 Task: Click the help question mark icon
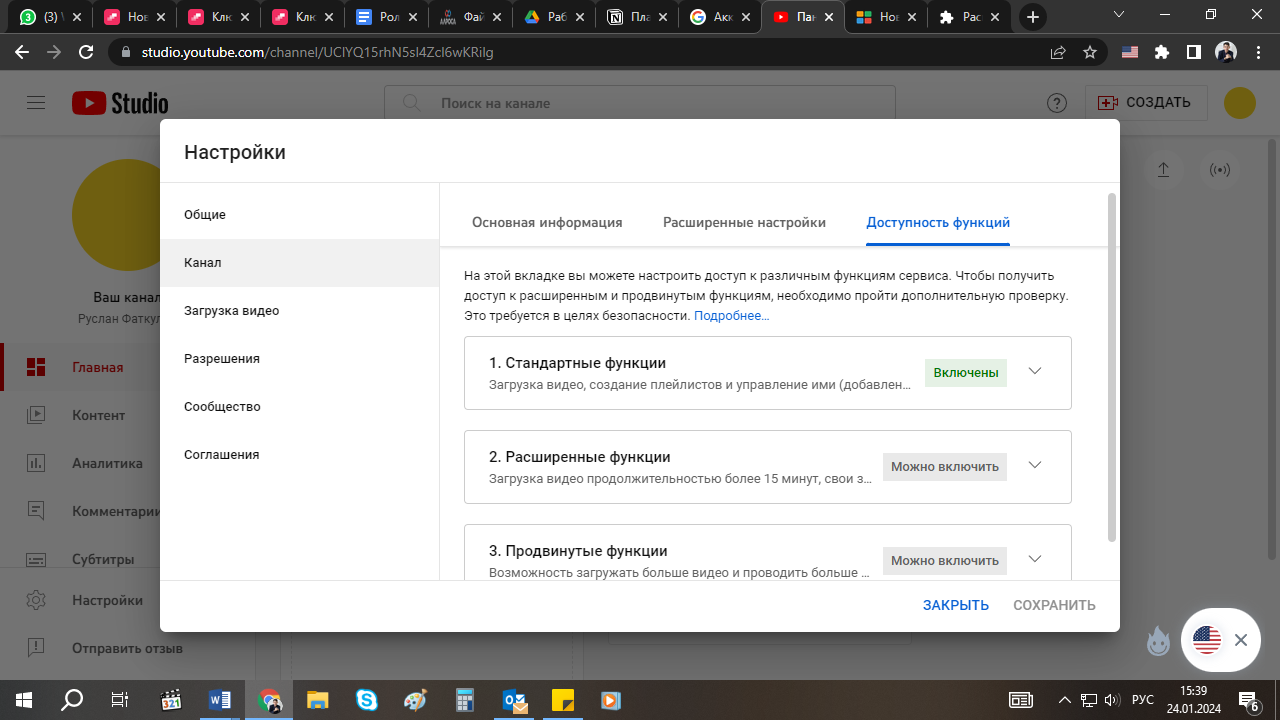(1056, 103)
